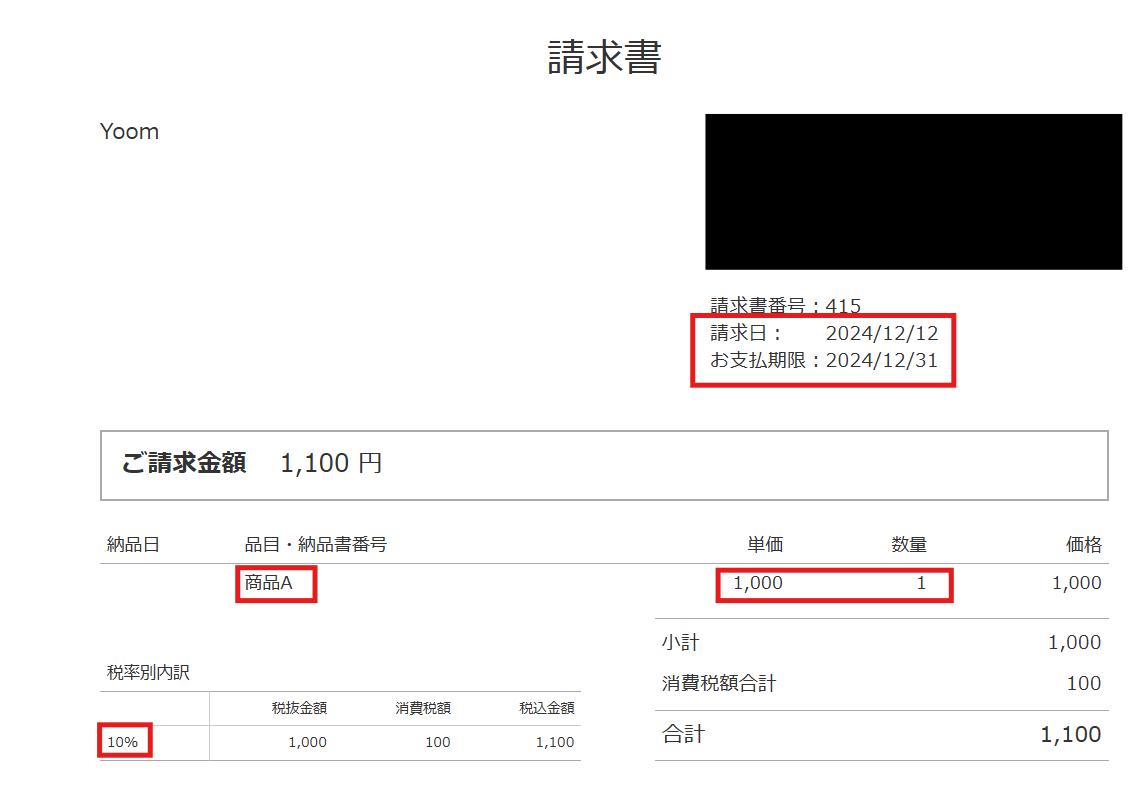The width and height of the screenshot is (1137, 801).
Task: Click the 納品日 column header
Action: coord(133,544)
